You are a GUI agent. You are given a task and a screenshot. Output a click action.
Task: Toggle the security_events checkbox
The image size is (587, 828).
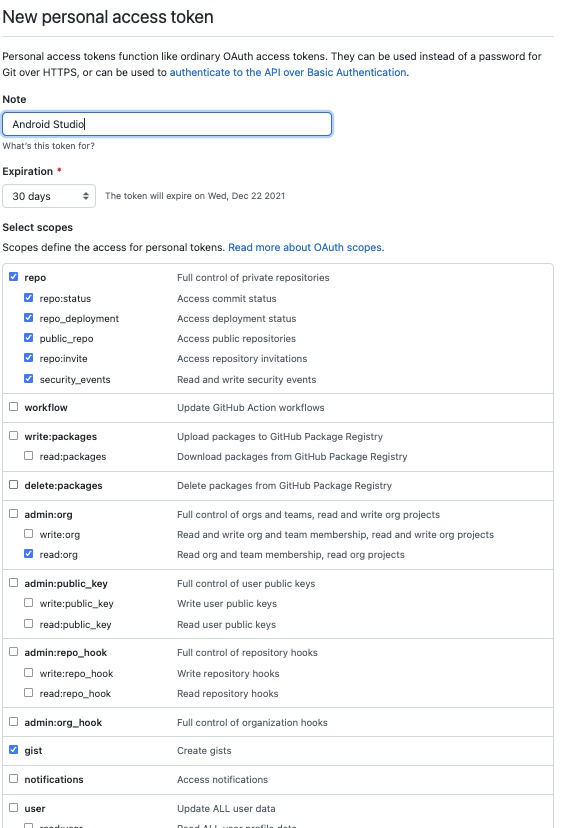(x=29, y=379)
